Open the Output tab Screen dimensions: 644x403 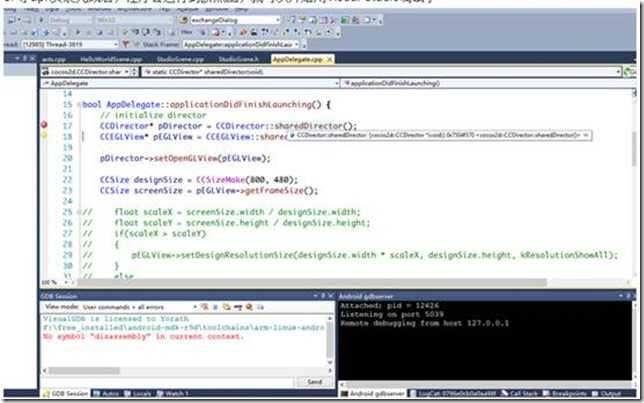coord(607,394)
